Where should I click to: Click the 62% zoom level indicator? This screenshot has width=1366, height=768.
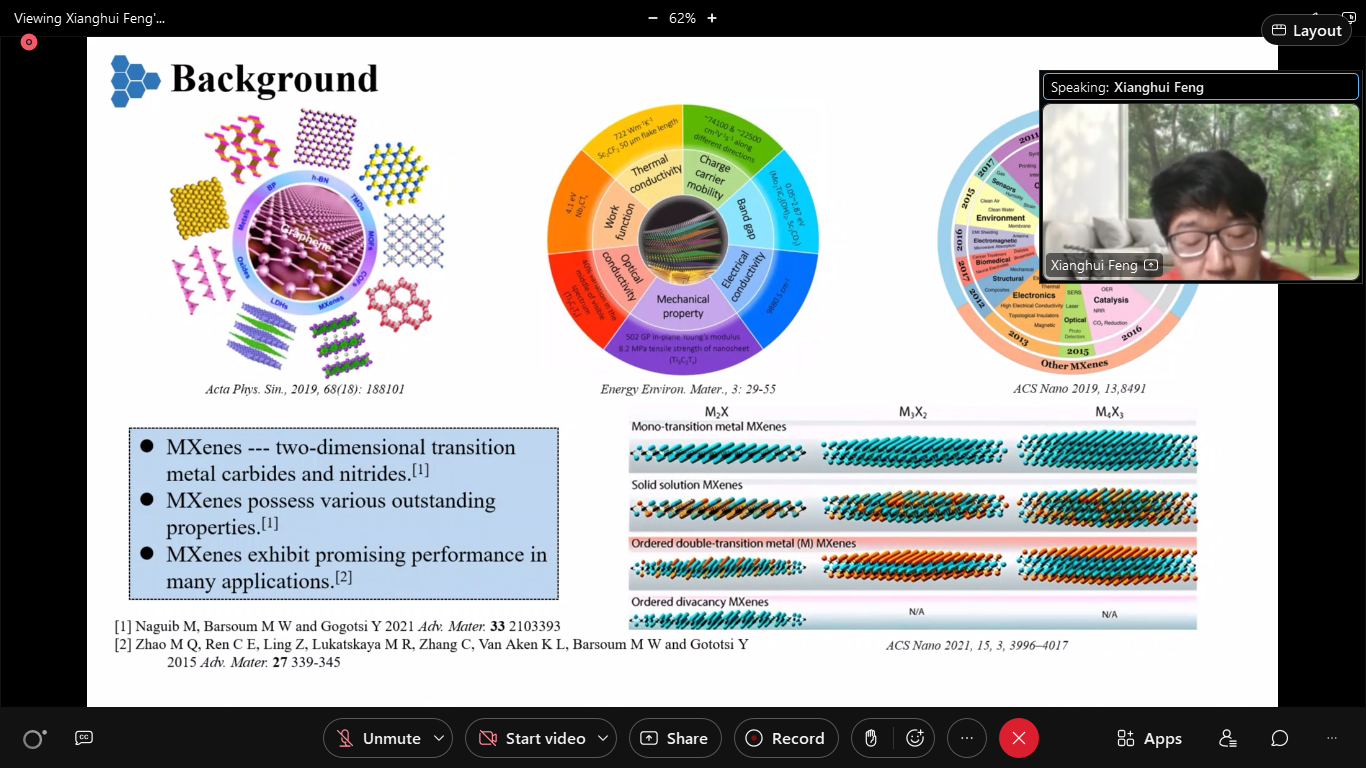[683, 18]
